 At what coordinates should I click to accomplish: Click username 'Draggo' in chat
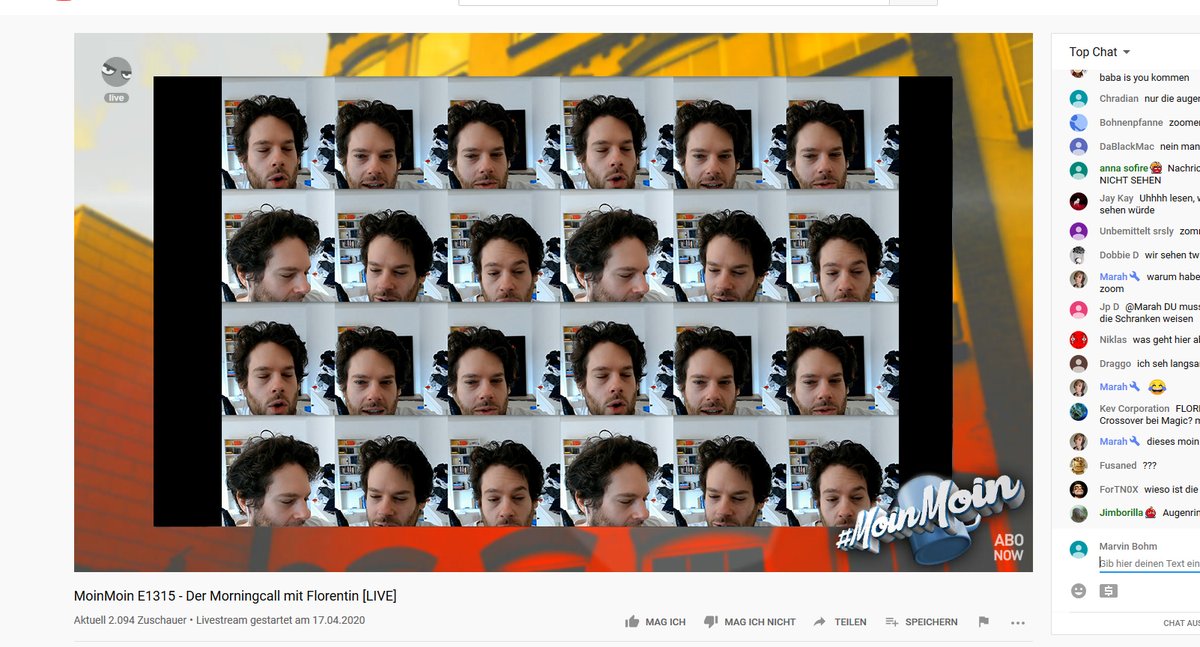pos(1115,364)
